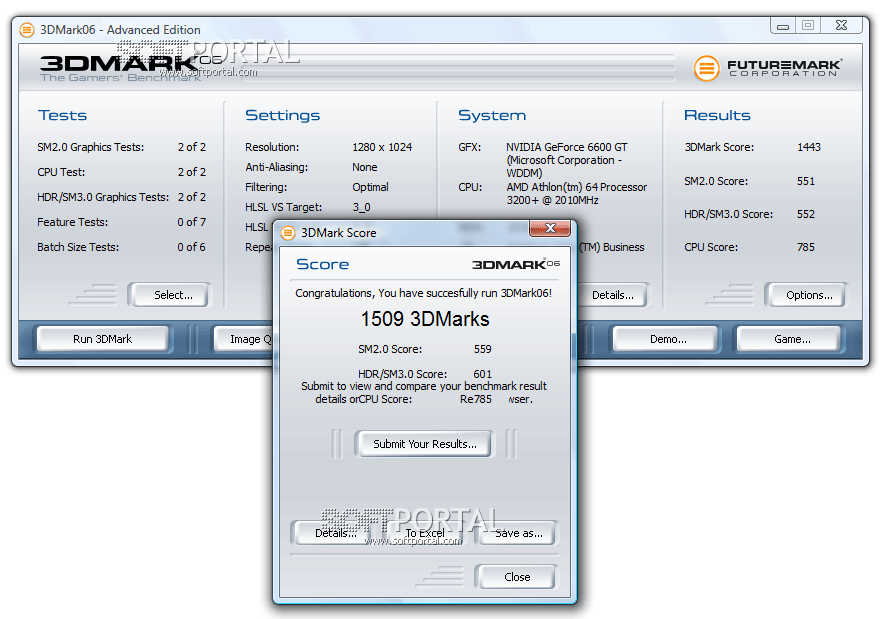
Task: Click Save as... in Score dialog
Action: click(x=518, y=533)
